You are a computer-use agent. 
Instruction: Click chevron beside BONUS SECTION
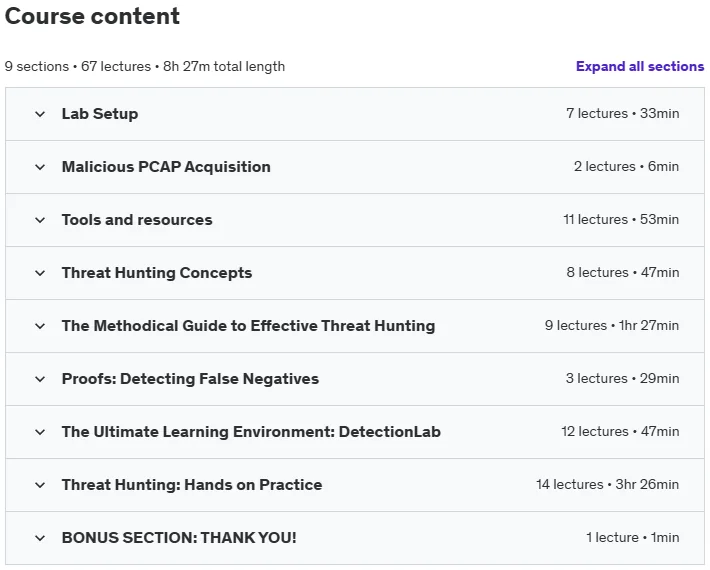(x=40, y=538)
